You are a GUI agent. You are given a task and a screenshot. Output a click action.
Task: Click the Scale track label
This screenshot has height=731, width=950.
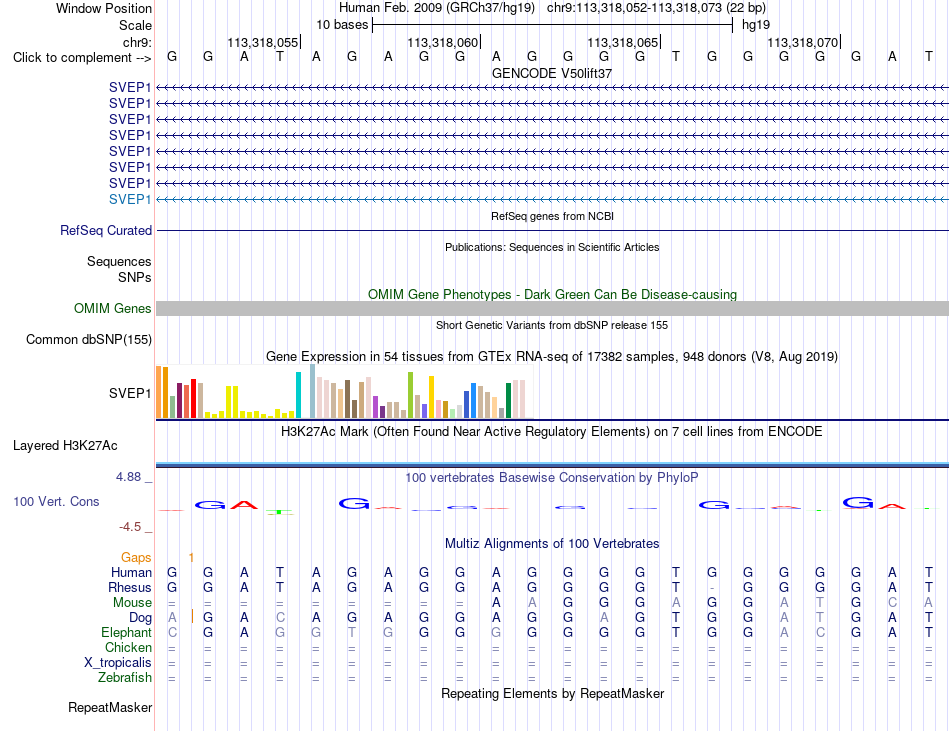pyautogui.click(x=135, y=25)
